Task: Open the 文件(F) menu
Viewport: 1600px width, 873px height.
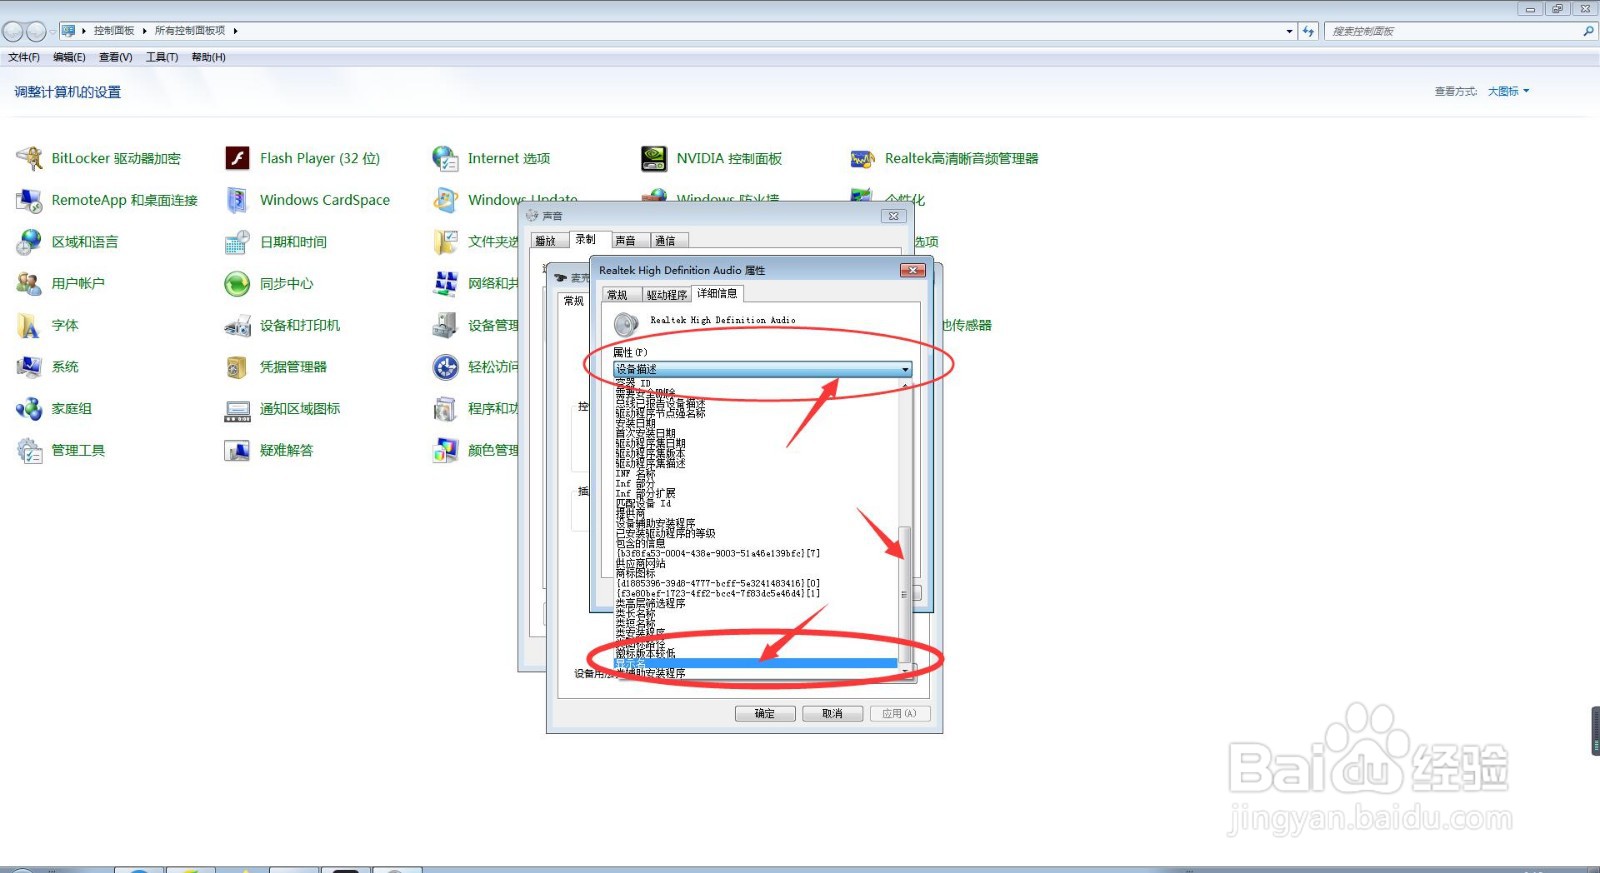Action: coord(24,57)
